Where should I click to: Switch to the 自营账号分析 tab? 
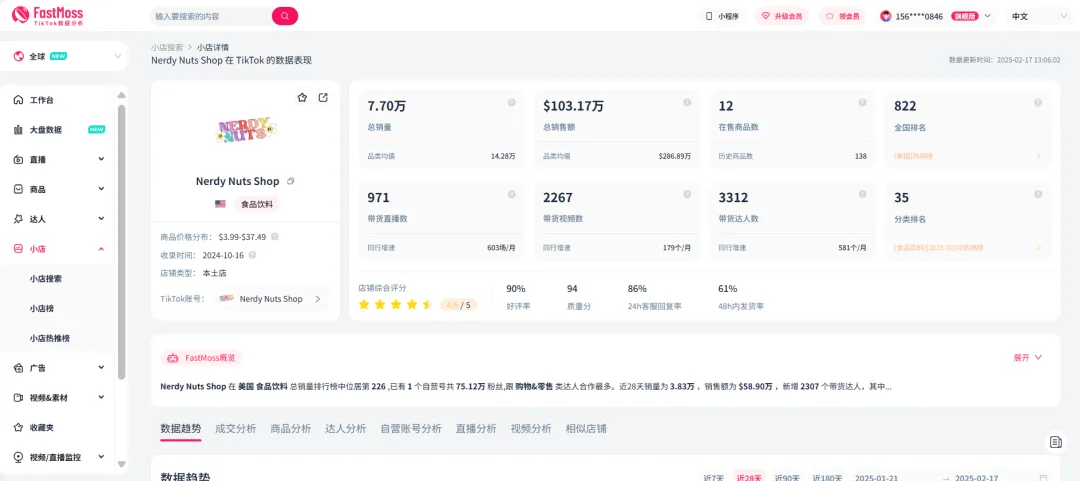click(411, 429)
